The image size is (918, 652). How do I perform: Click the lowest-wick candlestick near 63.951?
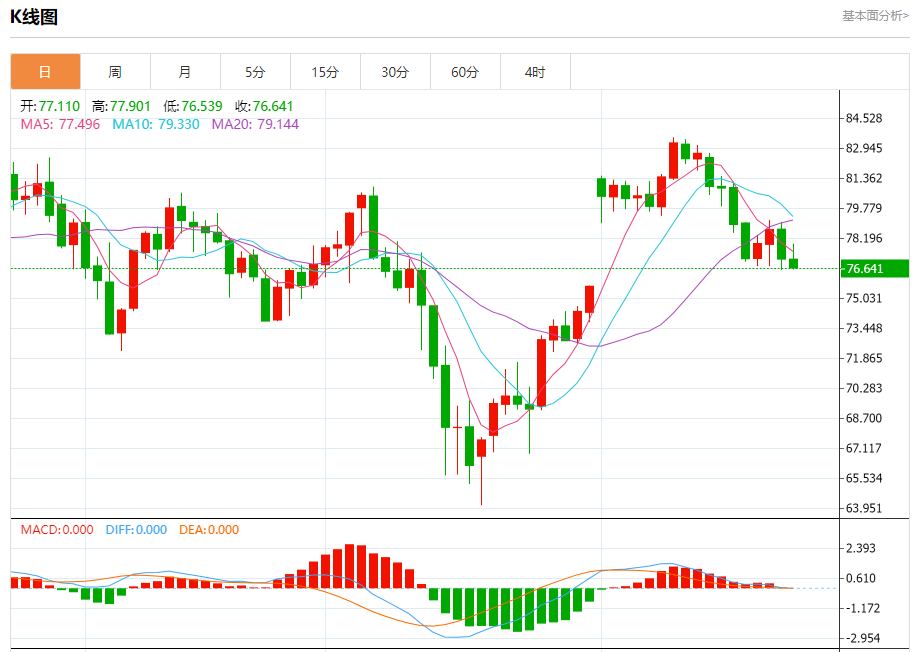[x=481, y=471]
